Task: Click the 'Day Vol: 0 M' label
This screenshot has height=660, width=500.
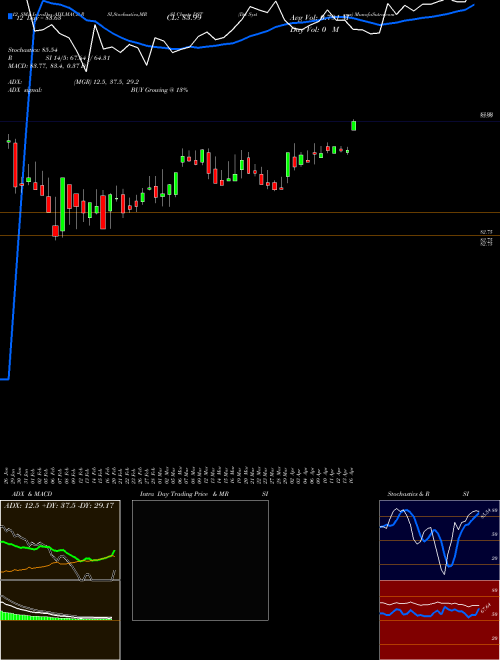Action: click(x=314, y=30)
